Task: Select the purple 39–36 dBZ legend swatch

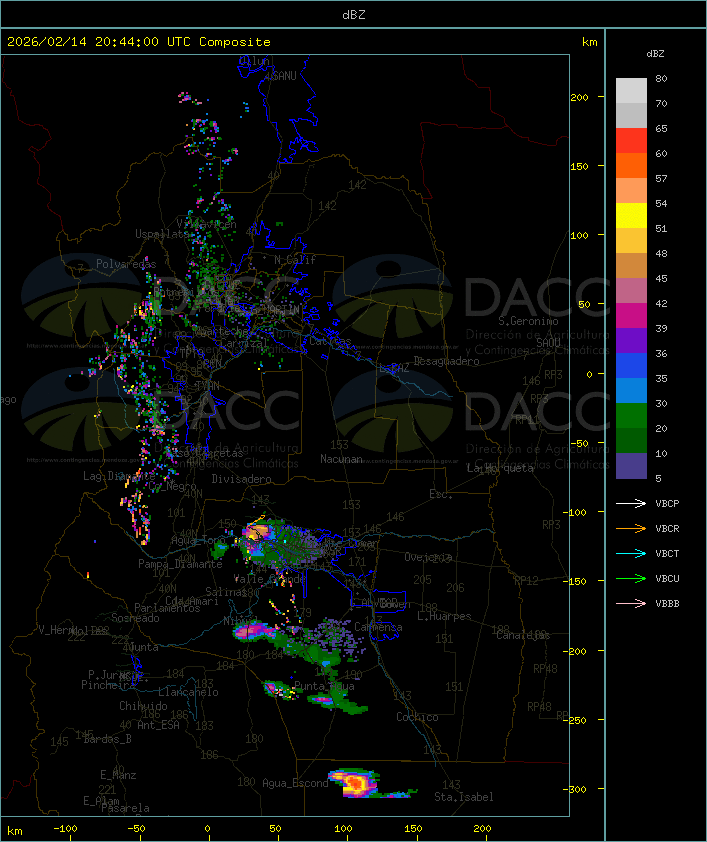Action: coord(631,340)
